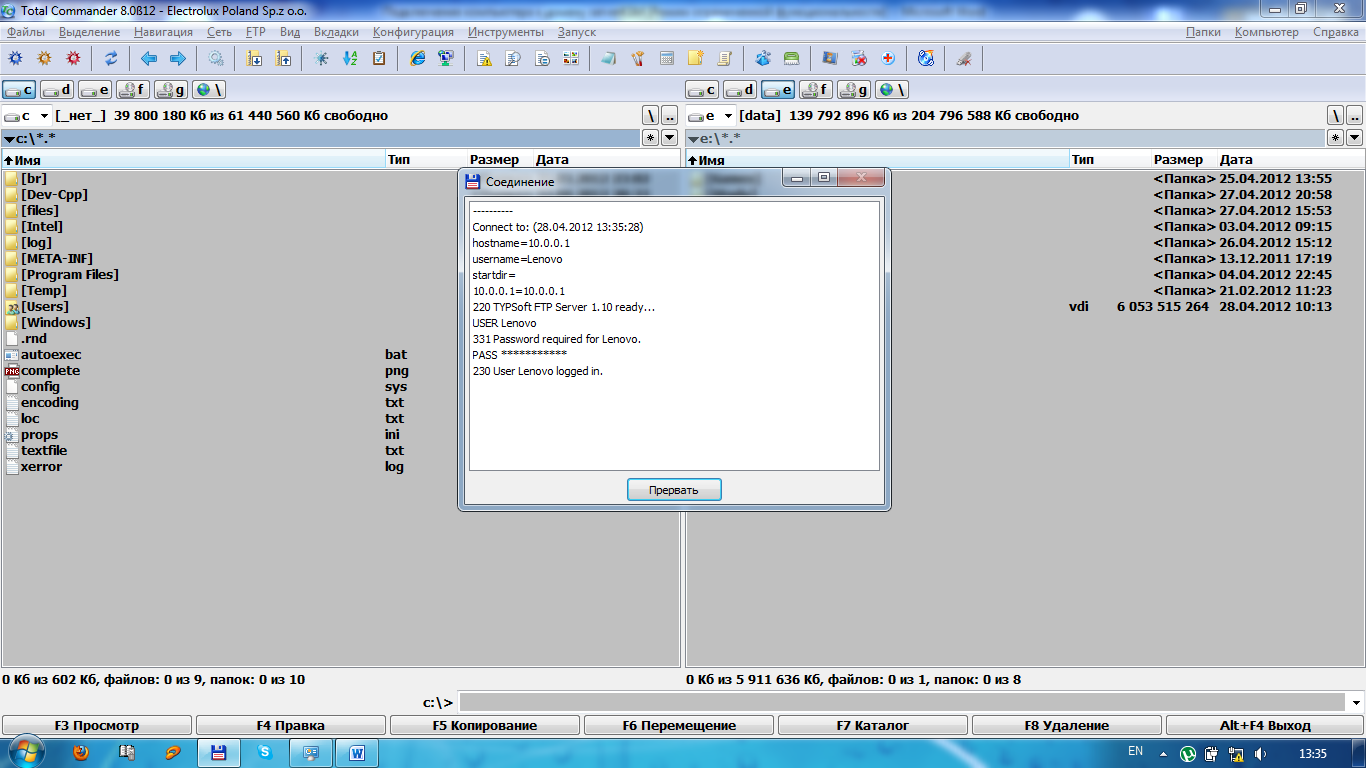Open the Конфигурация menu

coord(413,32)
